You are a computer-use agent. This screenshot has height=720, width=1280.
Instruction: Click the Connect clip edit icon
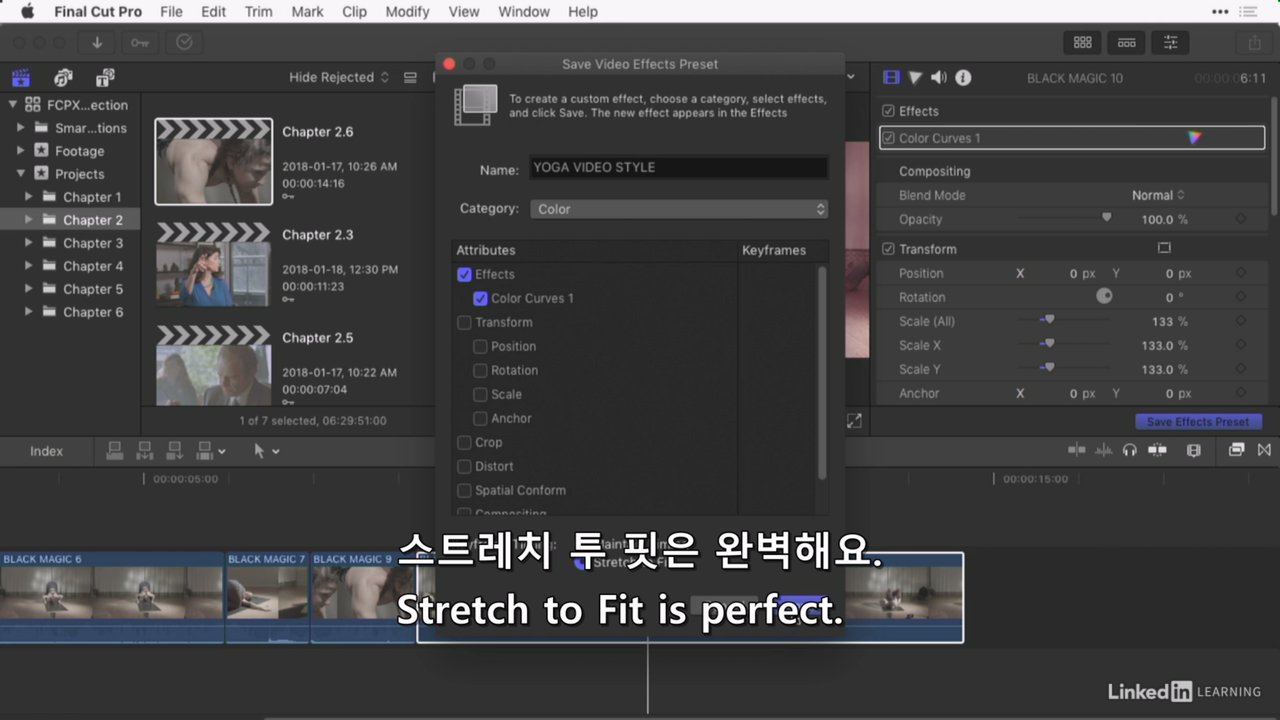[x=114, y=451]
